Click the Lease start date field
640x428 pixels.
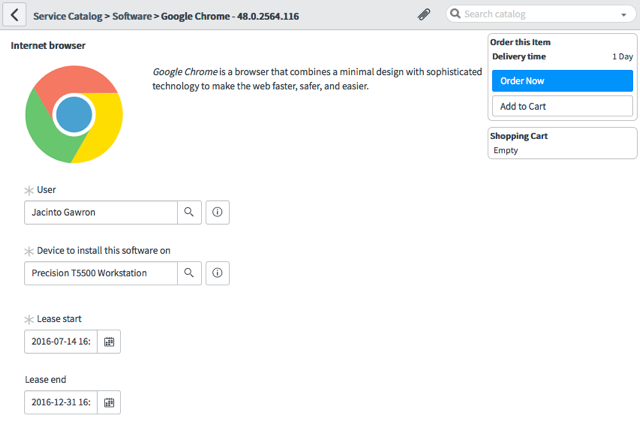point(61,342)
